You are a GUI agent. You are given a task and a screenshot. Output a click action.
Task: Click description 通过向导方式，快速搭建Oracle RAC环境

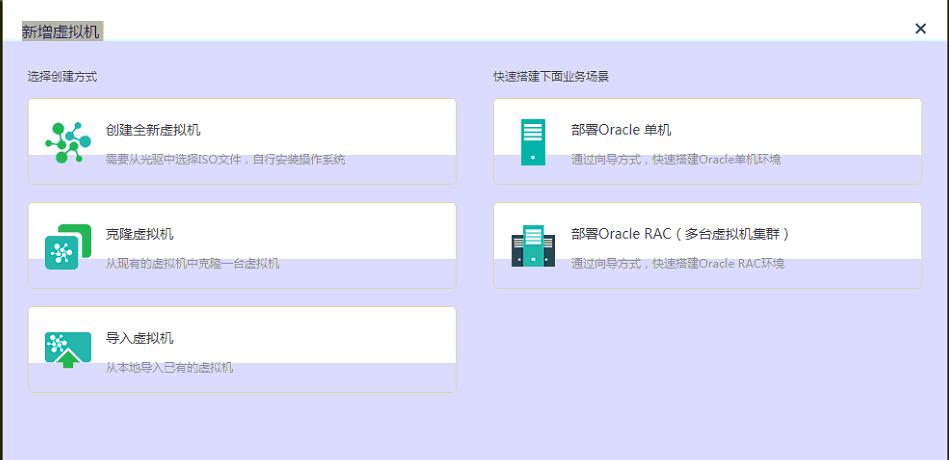click(x=678, y=264)
